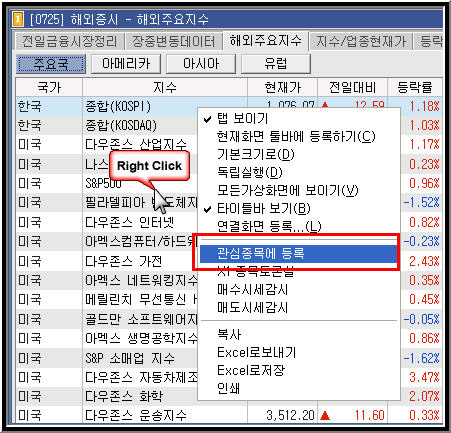The width and height of the screenshot is (451, 433).
Task: Select the 주요국 region button
Action: pyautogui.click(x=51, y=64)
